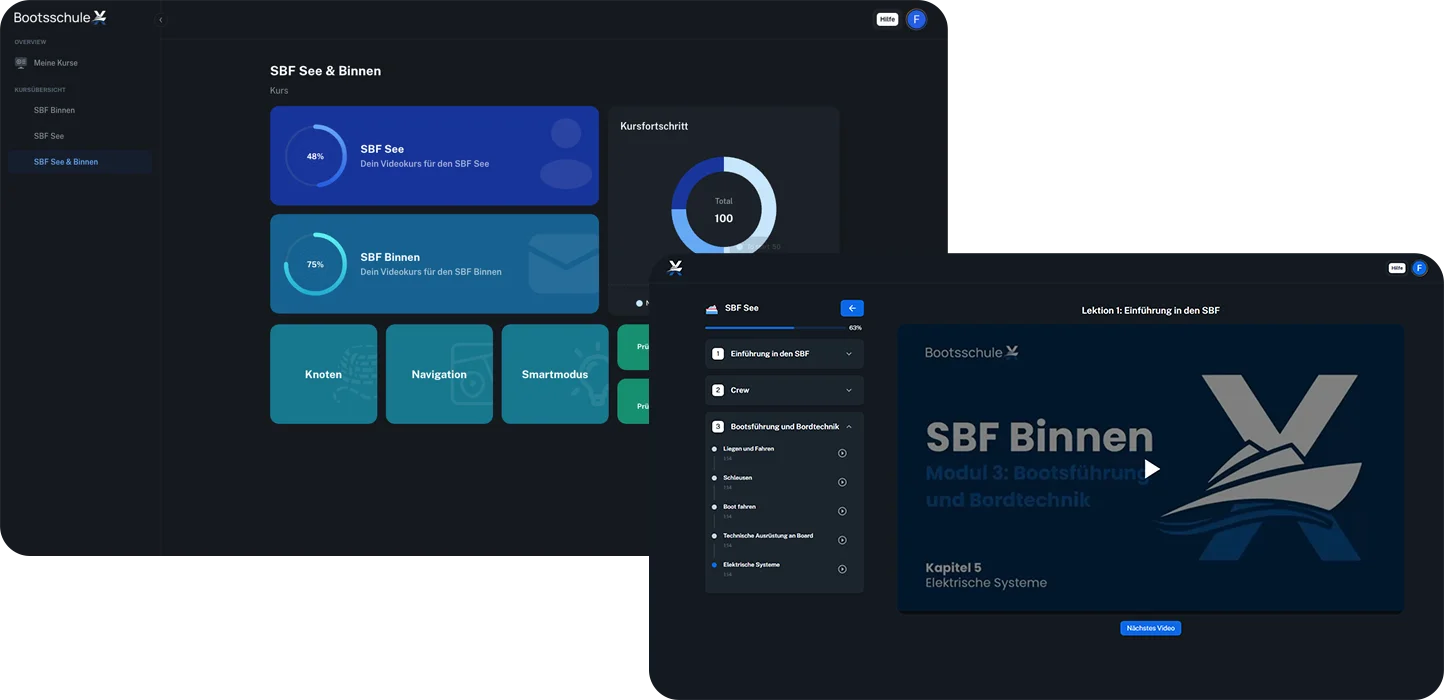
Task: Start the video with the center play button
Action: pyautogui.click(x=1151, y=469)
